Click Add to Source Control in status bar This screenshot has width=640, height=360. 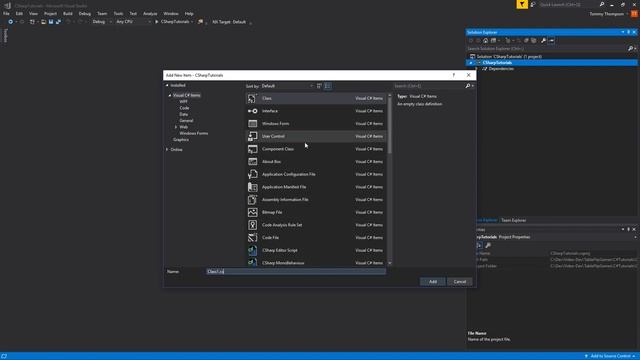coord(610,356)
